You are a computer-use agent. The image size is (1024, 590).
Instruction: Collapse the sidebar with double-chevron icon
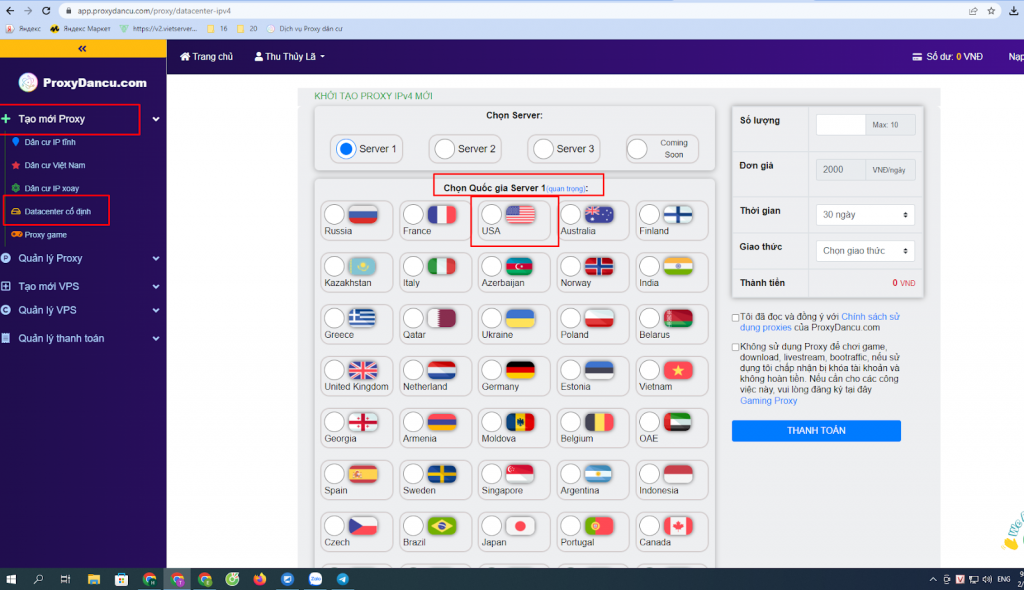82,48
